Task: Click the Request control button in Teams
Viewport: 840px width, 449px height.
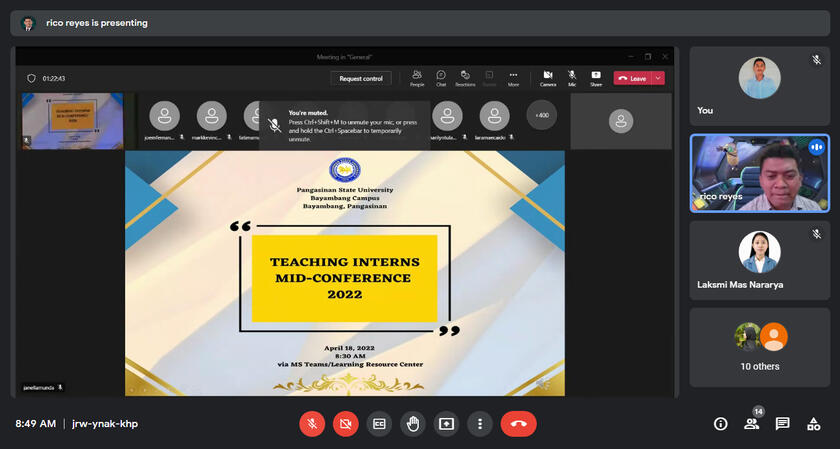Action: (361, 78)
